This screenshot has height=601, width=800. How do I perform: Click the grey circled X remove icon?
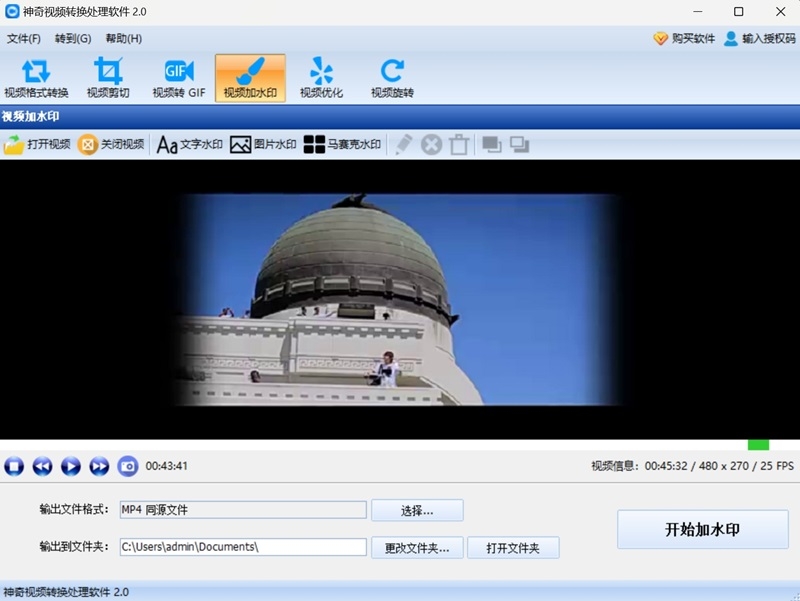431,145
